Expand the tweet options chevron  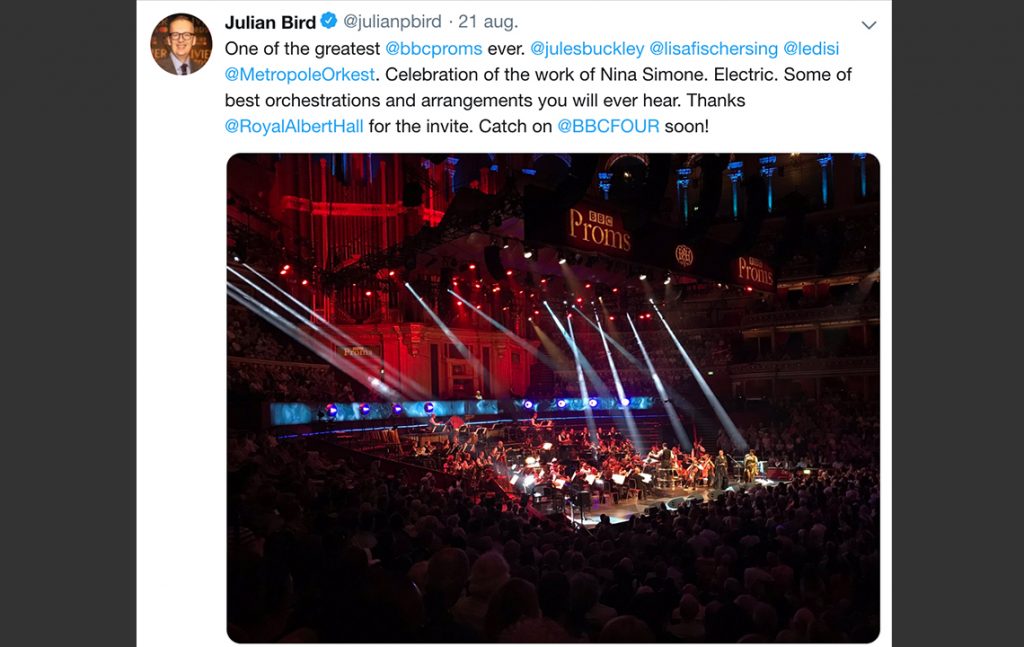pos(869,25)
